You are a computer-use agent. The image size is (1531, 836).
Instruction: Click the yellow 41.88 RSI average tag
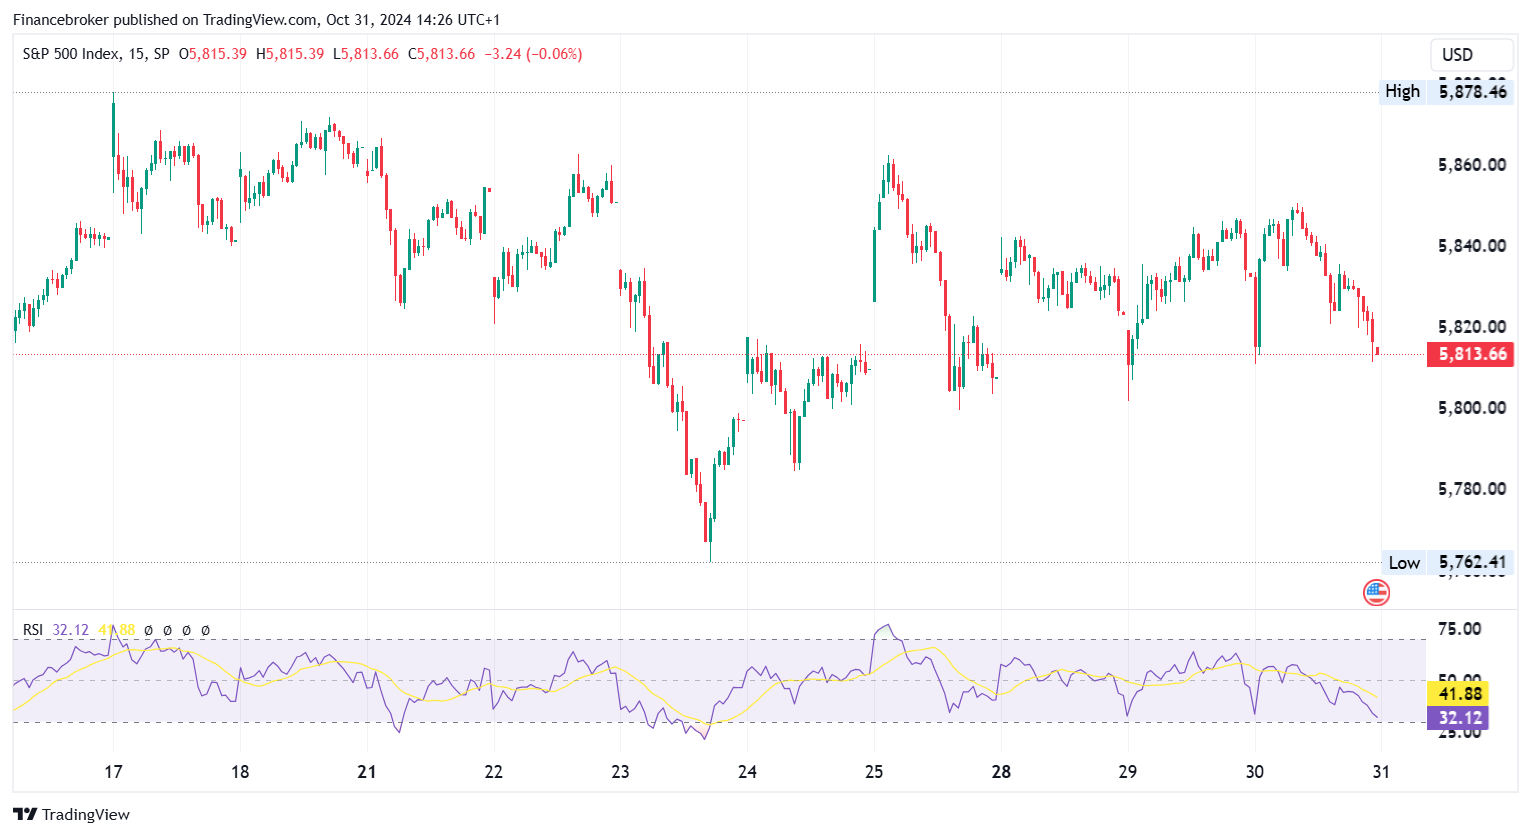pyautogui.click(x=1460, y=694)
